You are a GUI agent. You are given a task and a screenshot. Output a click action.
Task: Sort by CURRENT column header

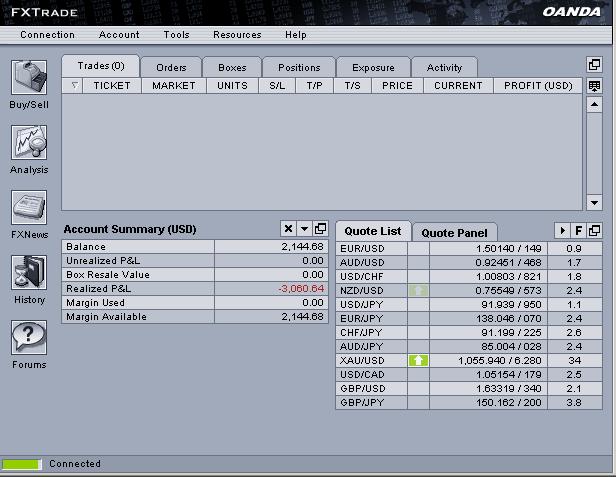click(x=458, y=86)
